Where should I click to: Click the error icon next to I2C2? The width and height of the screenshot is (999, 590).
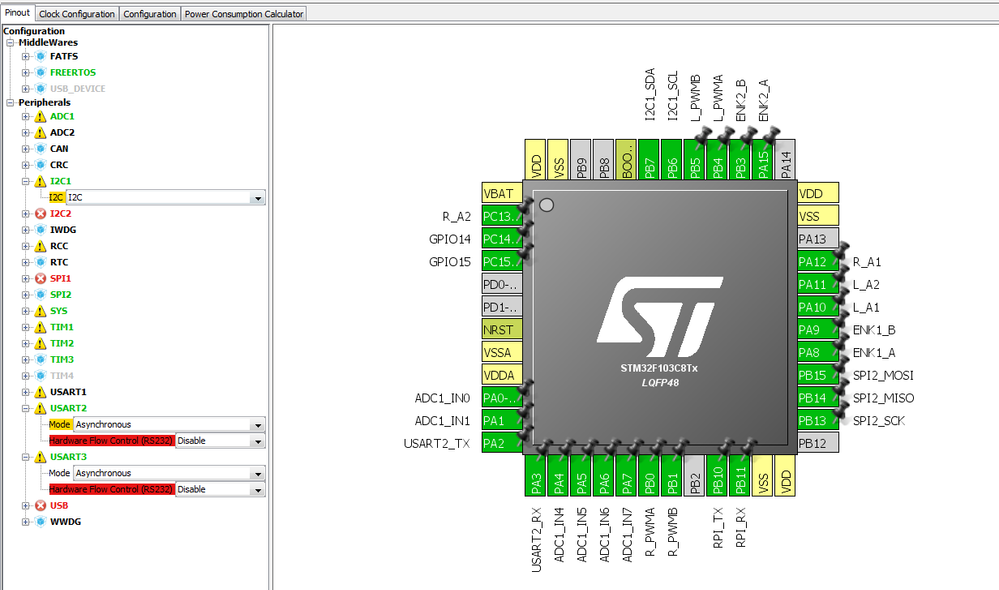point(40,213)
